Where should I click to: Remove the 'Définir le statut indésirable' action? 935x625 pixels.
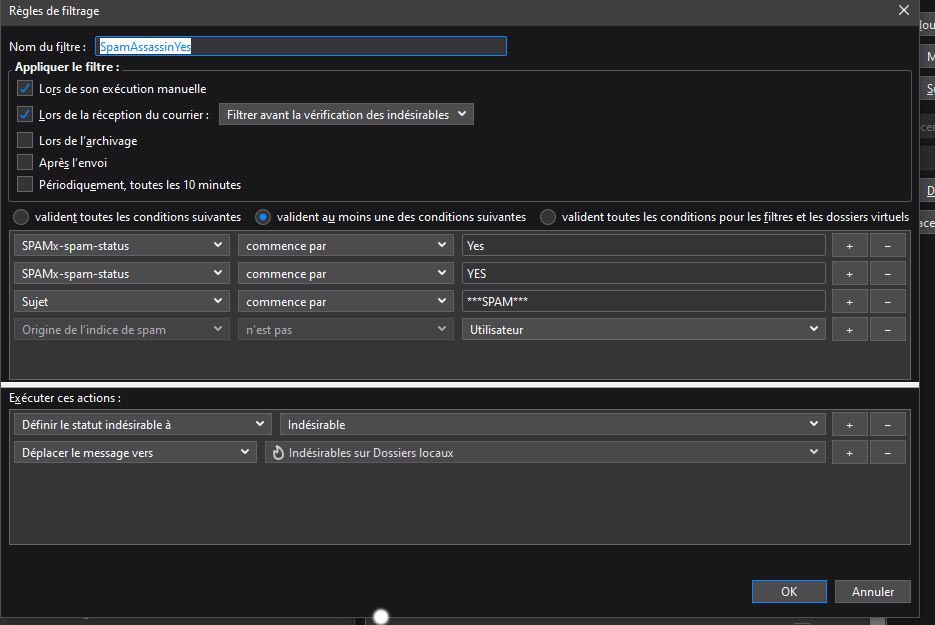click(x=887, y=425)
